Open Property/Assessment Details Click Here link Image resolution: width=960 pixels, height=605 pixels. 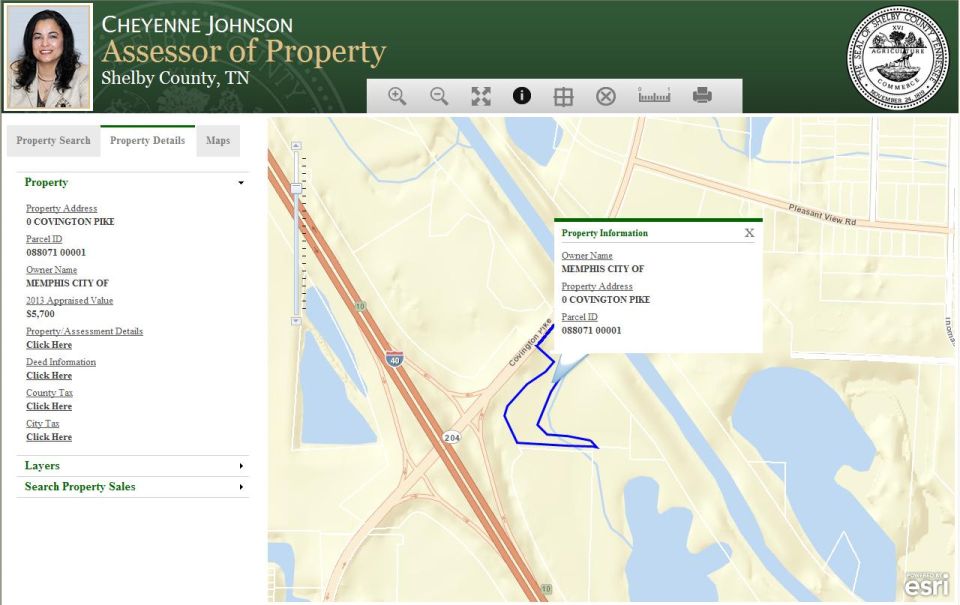pyautogui.click(x=49, y=345)
